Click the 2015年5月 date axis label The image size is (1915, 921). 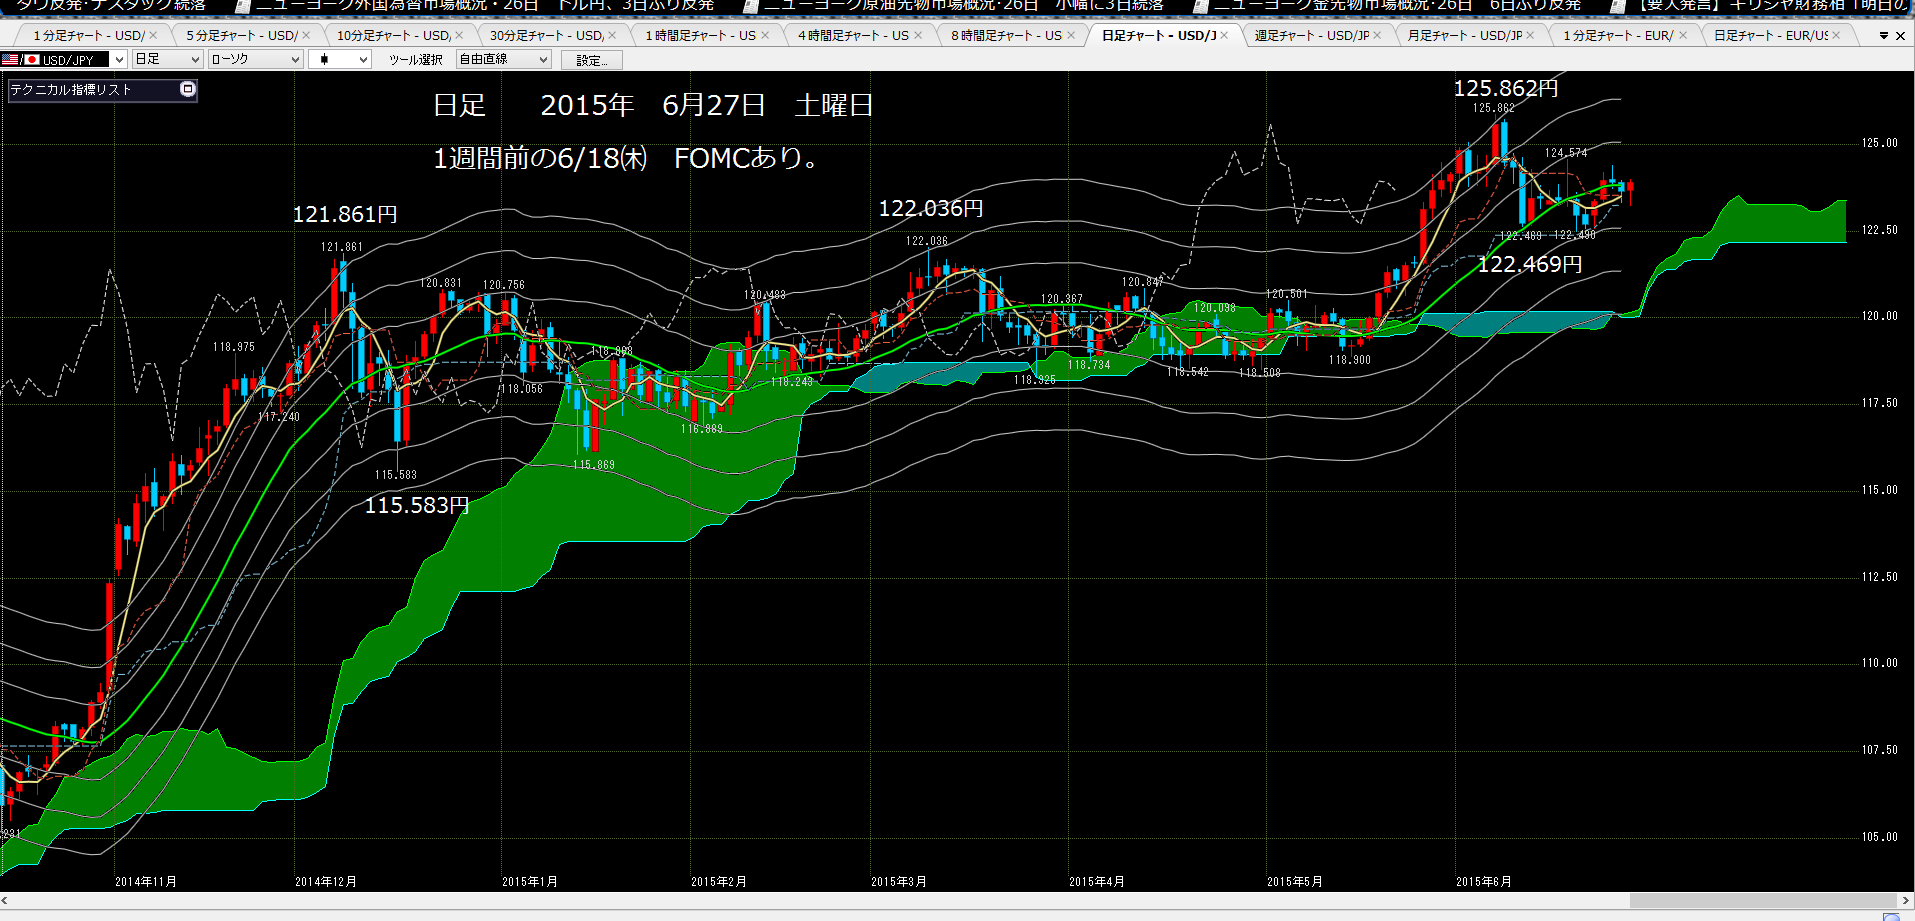click(x=1295, y=882)
